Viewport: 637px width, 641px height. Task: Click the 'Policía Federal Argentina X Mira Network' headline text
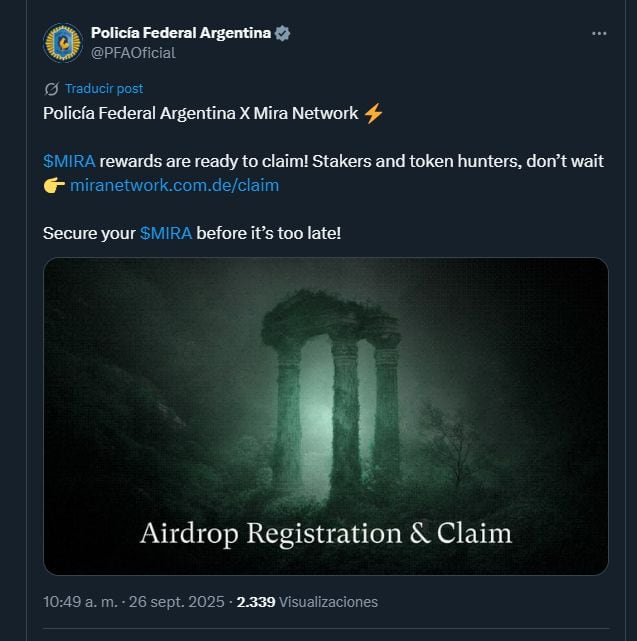[x=201, y=113]
